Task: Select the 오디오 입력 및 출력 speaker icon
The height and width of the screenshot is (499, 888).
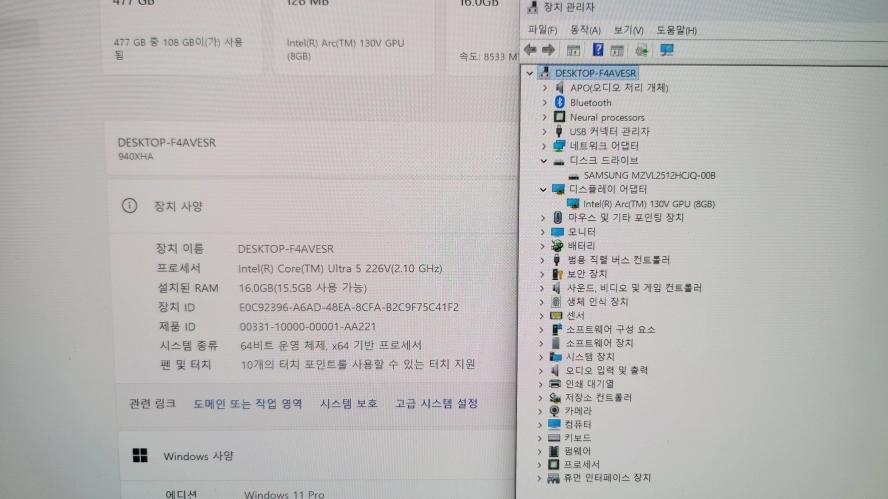Action: [555, 370]
